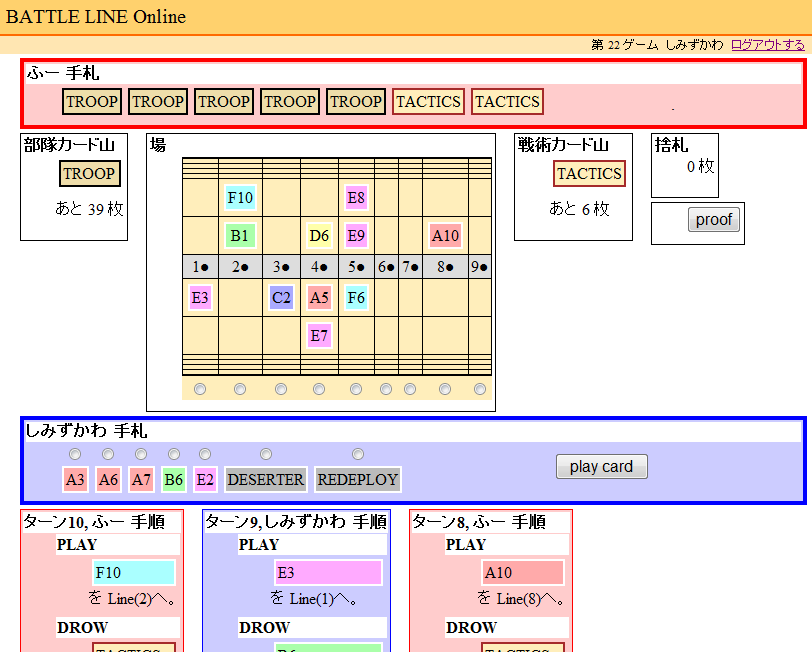Choose the line 7 radio button below the board
Screen dimensions: 812x652
tap(410, 389)
